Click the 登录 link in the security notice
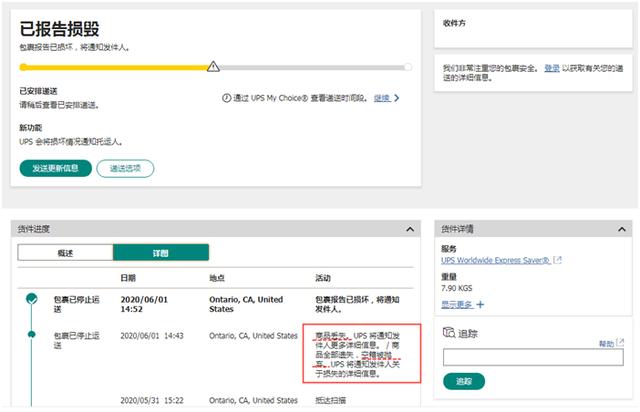This screenshot has height=412, width=640. [552, 68]
